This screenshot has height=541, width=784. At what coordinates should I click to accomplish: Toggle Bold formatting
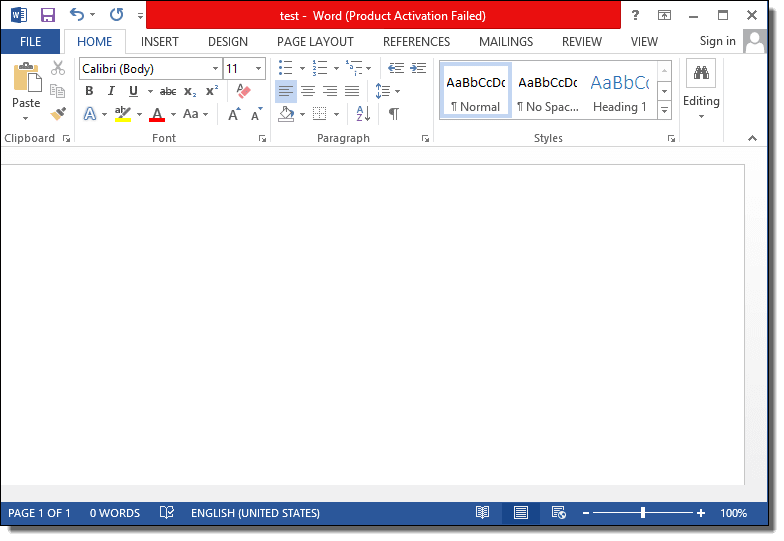point(89,91)
